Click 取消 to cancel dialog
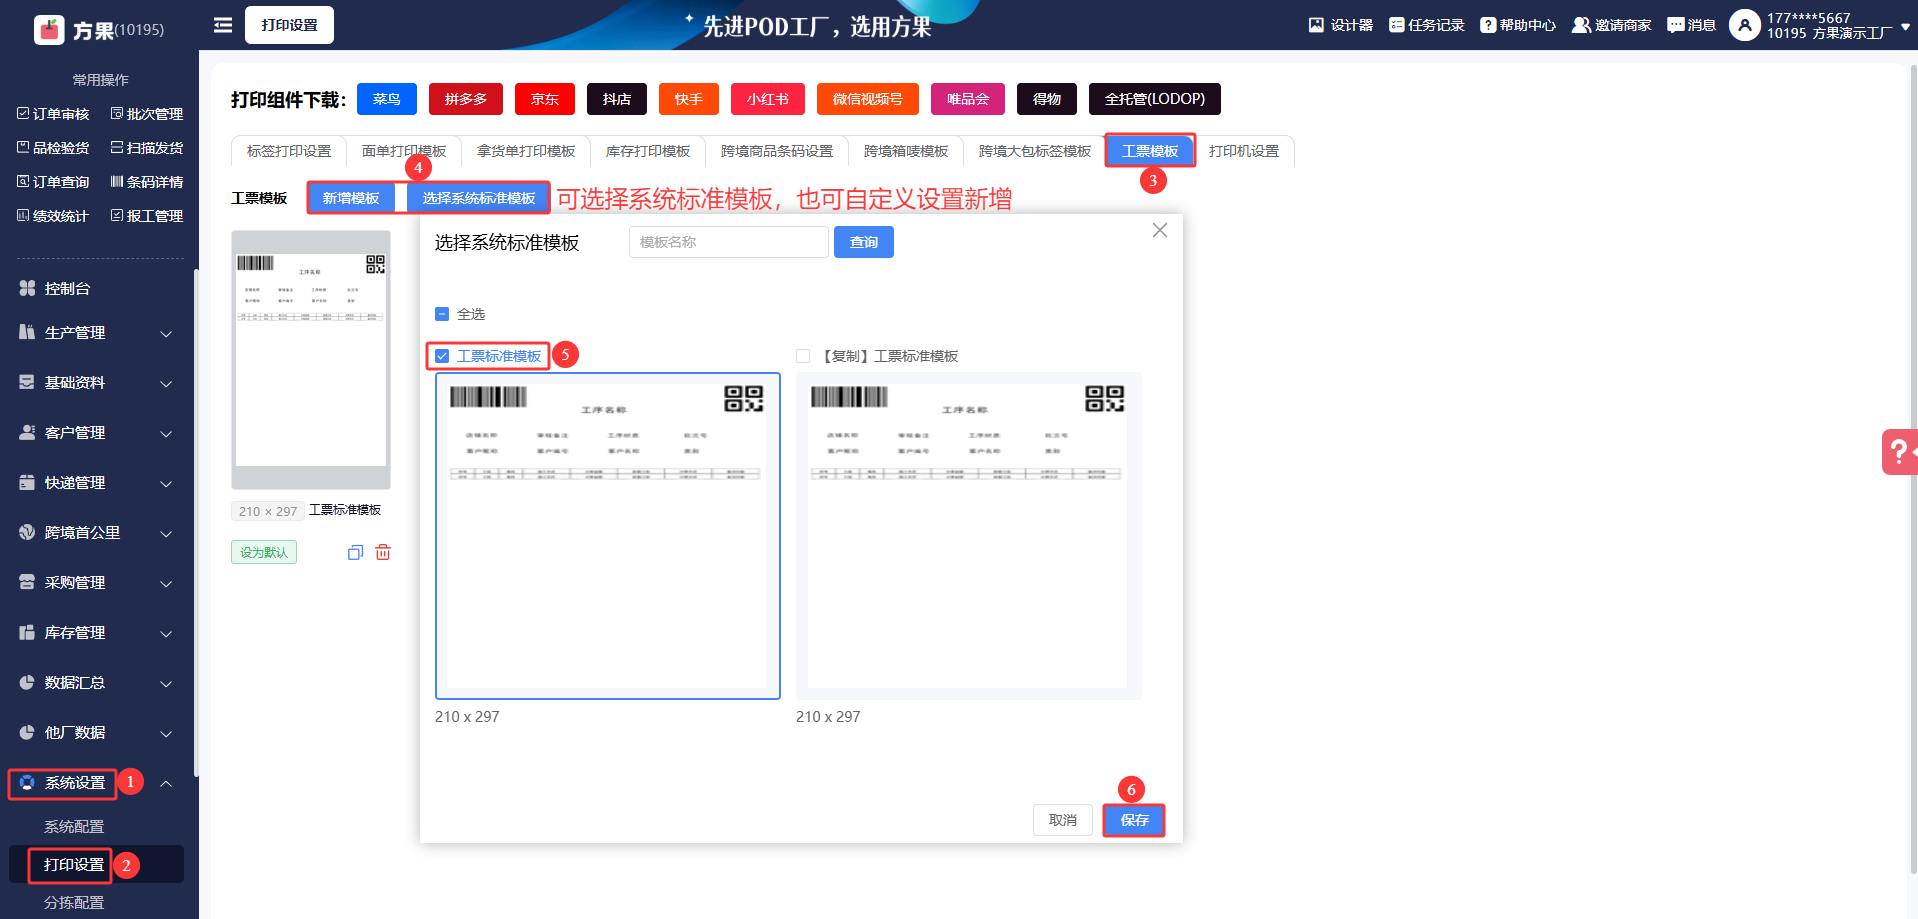The image size is (1918, 919). pos(1063,820)
